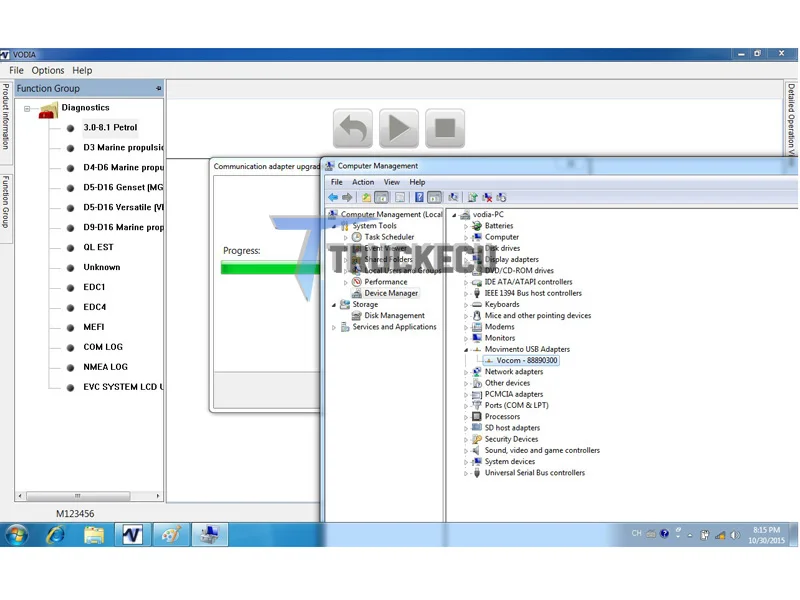Image resolution: width=800 pixels, height=600 pixels.
Task: Click the play button in VODIA
Action: tap(398, 128)
